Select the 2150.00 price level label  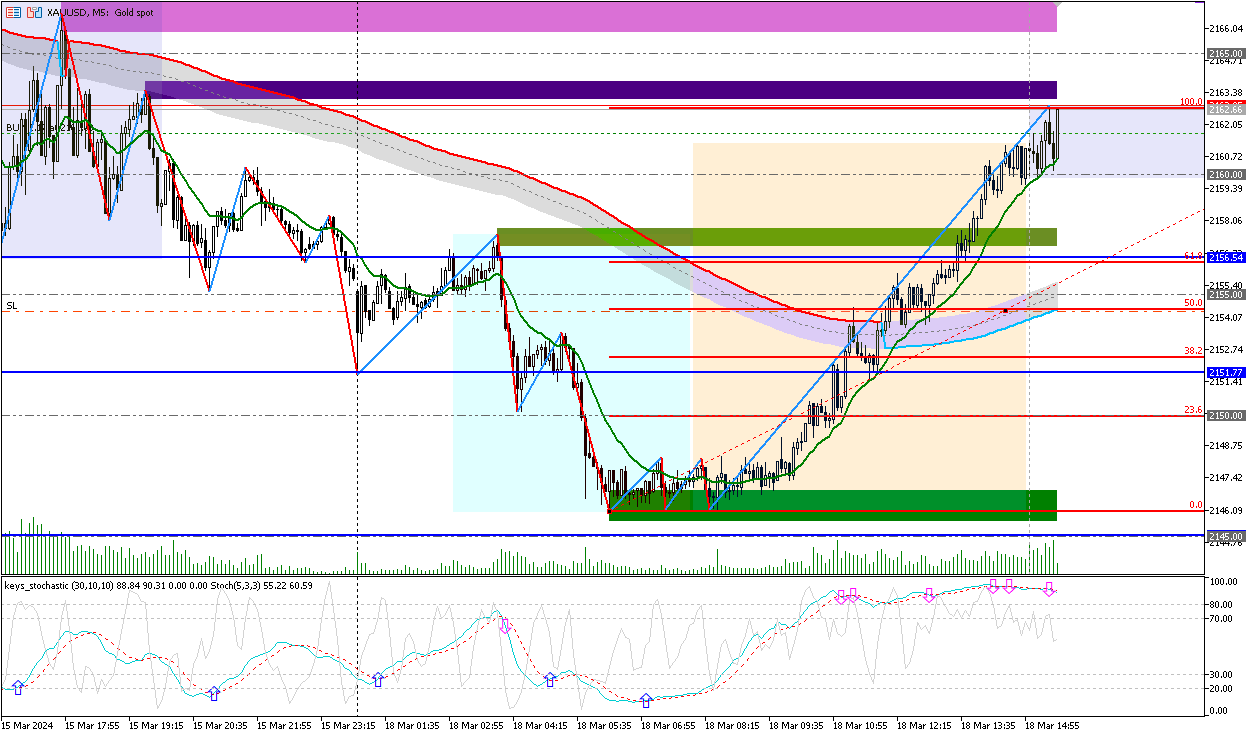tap(1224, 415)
